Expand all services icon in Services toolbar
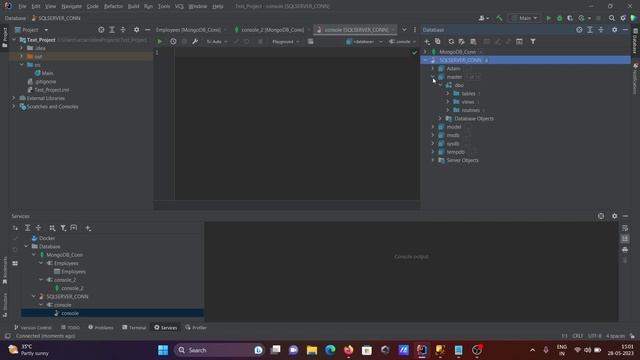Viewport: 640px width, 360px height. (27, 228)
